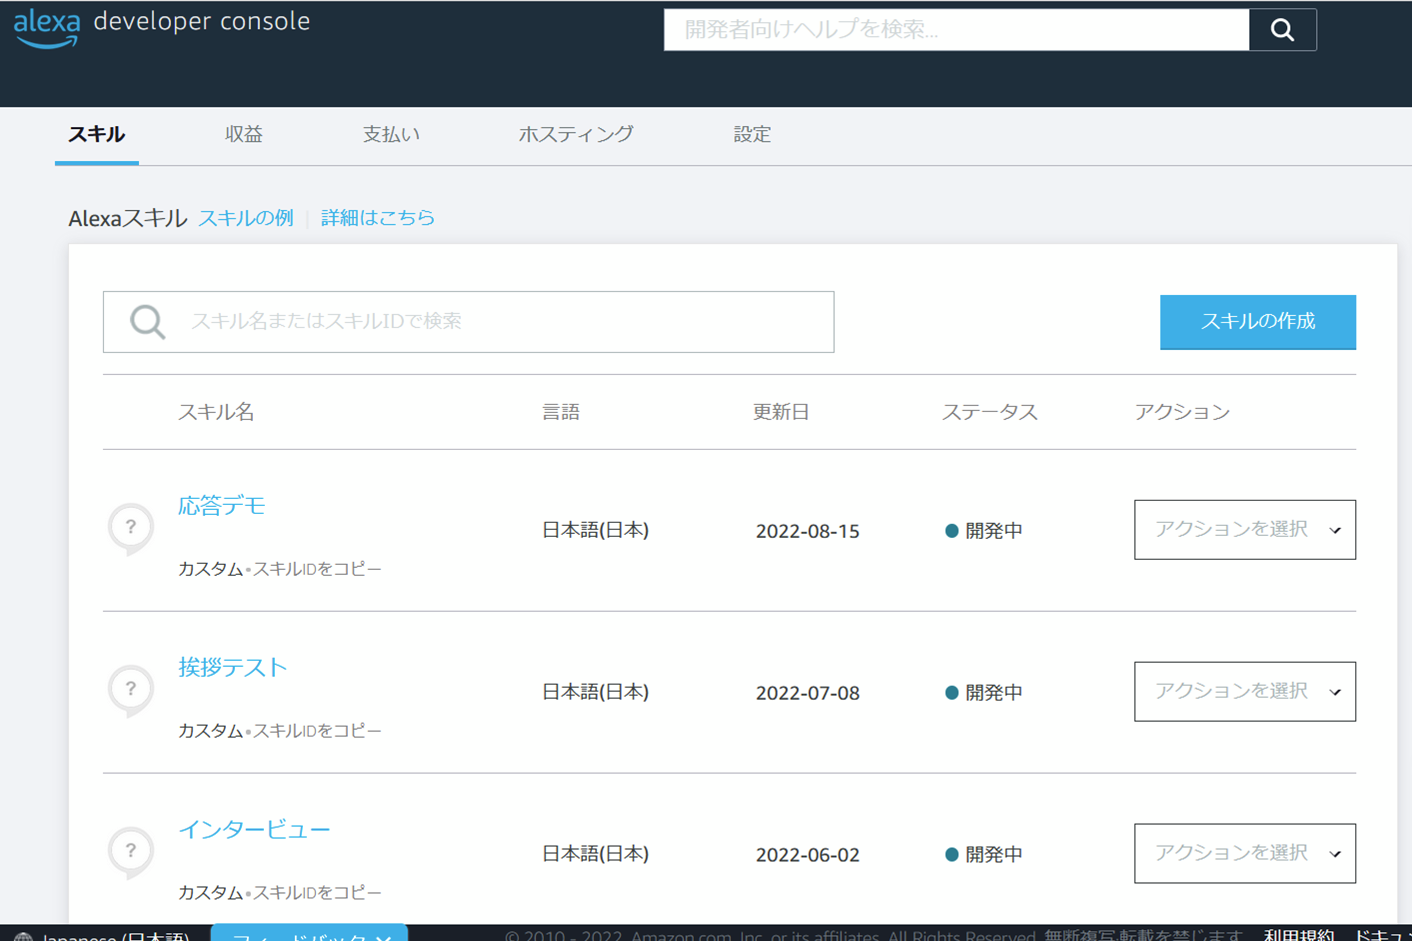1412x941 pixels.
Task: Copy the skill ID for 挨拶テスト
Action: click(x=317, y=731)
